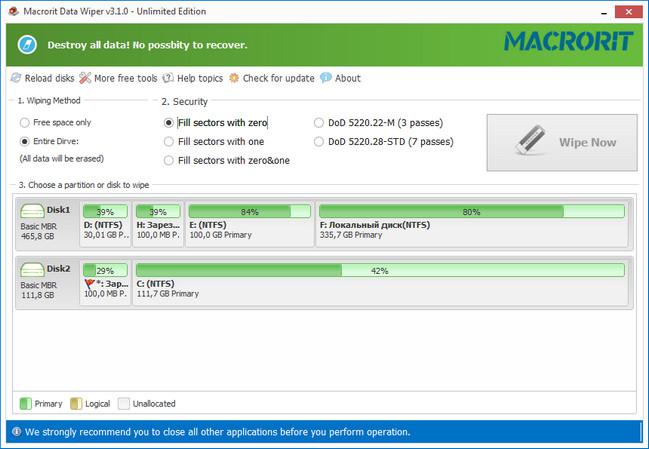
Task: Click 111,7 GB Primary text
Action: (168, 293)
